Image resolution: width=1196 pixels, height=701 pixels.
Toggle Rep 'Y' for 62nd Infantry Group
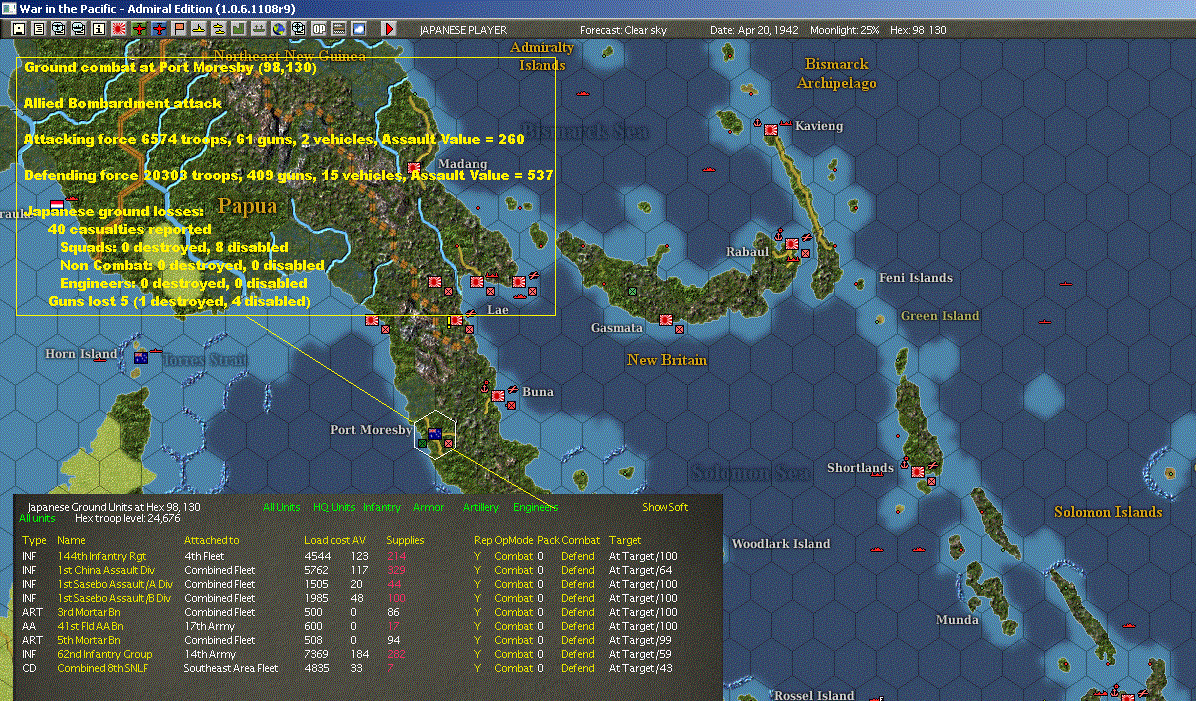[x=477, y=654]
